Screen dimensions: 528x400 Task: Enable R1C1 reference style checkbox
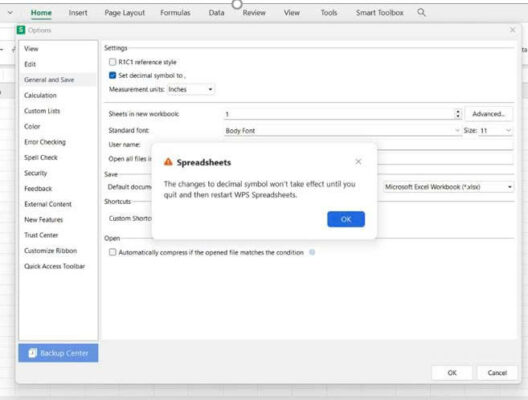point(112,62)
